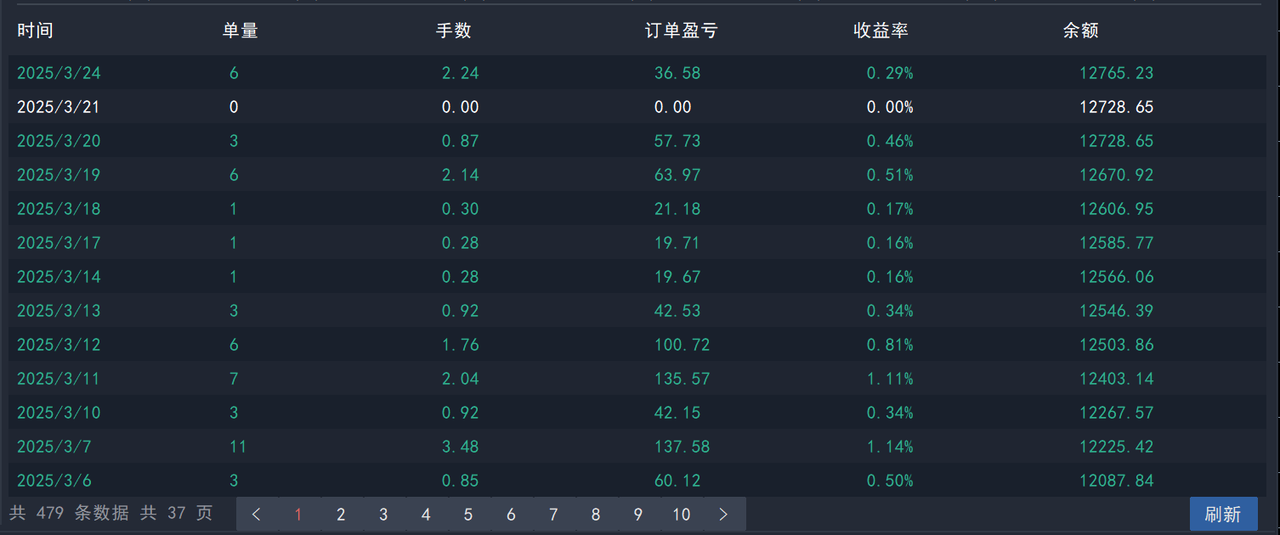Go to previous page using left chevron
Image resolution: width=1280 pixels, height=535 pixels.
(x=257, y=514)
